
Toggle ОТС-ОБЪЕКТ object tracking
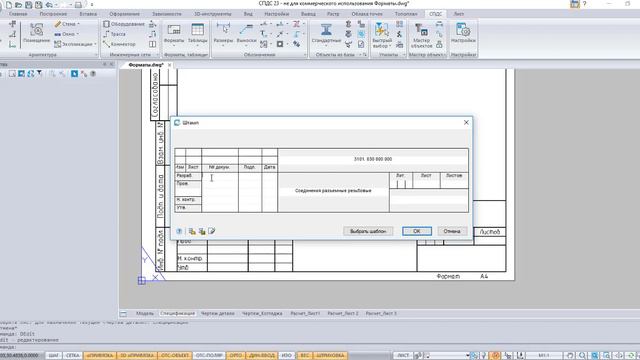[176, 356]
